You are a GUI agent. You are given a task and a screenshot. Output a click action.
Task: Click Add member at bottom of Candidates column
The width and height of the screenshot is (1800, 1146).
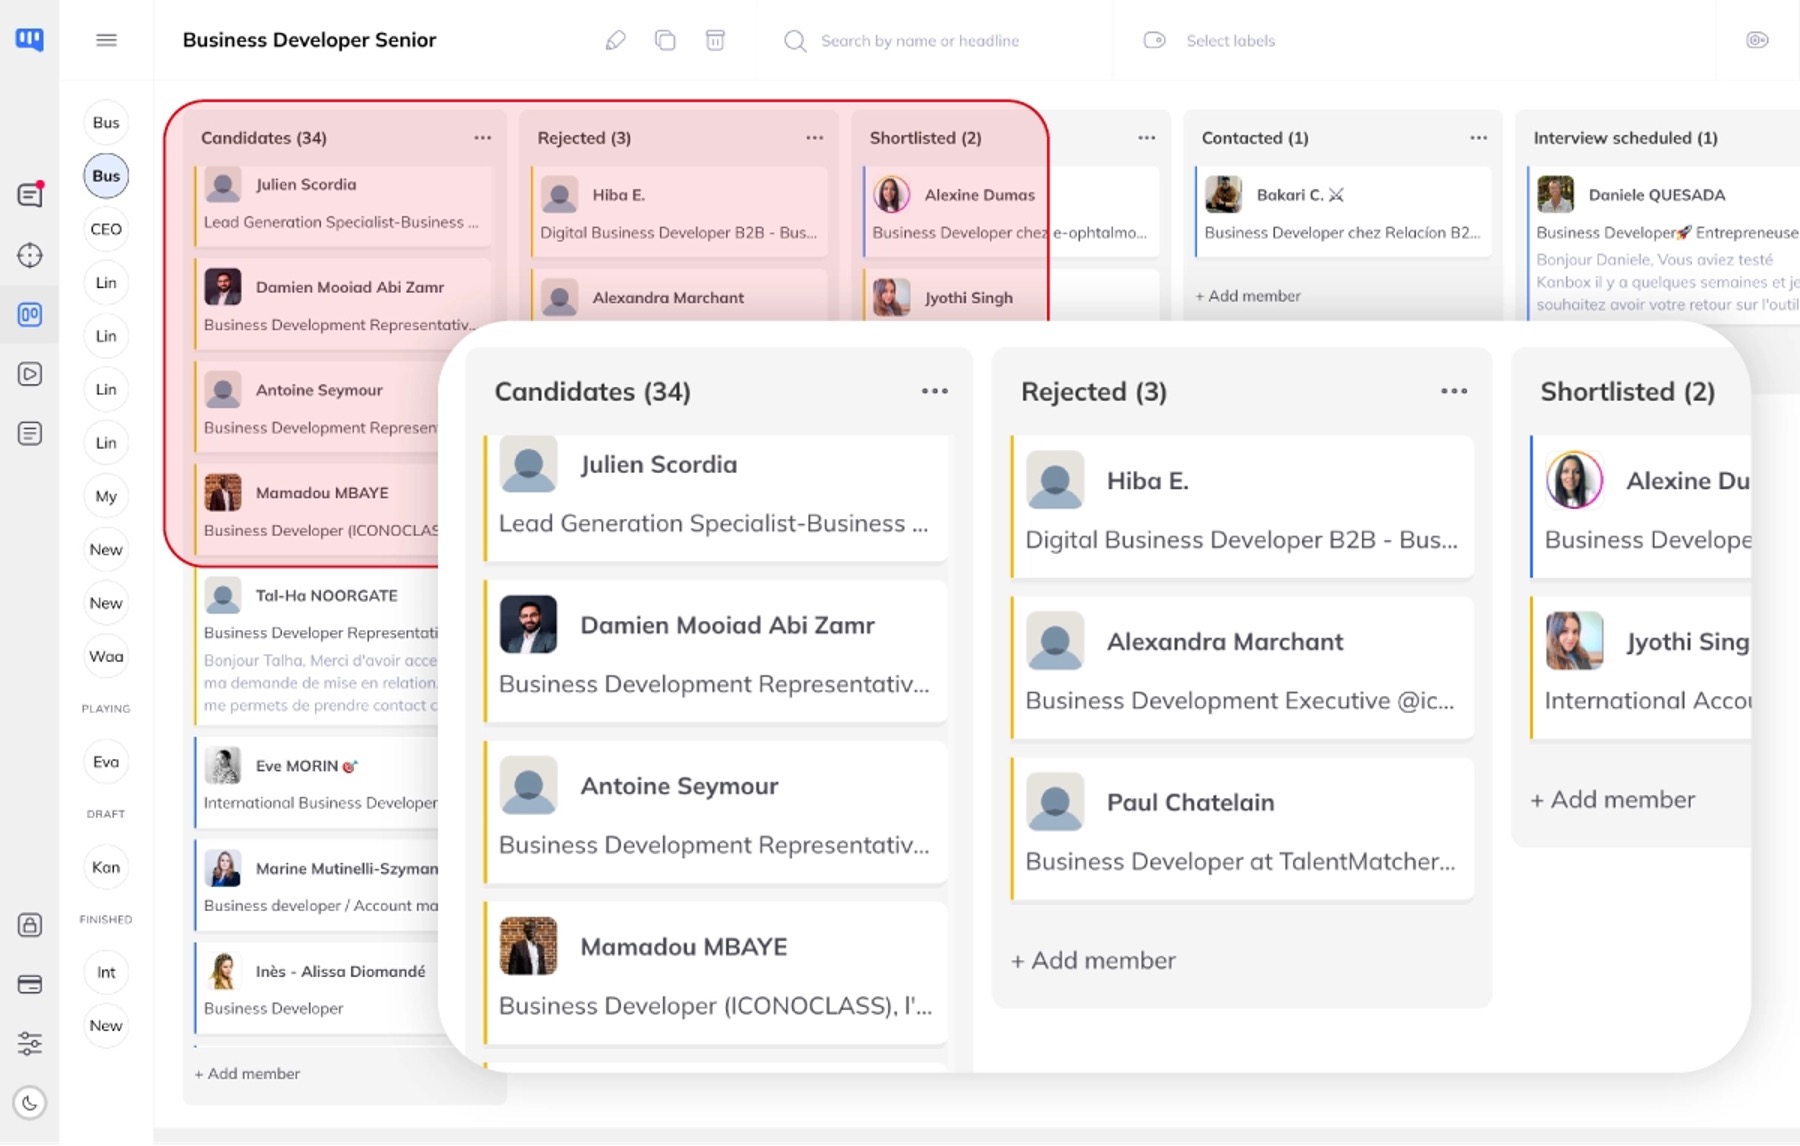[x=247, y=1073]
